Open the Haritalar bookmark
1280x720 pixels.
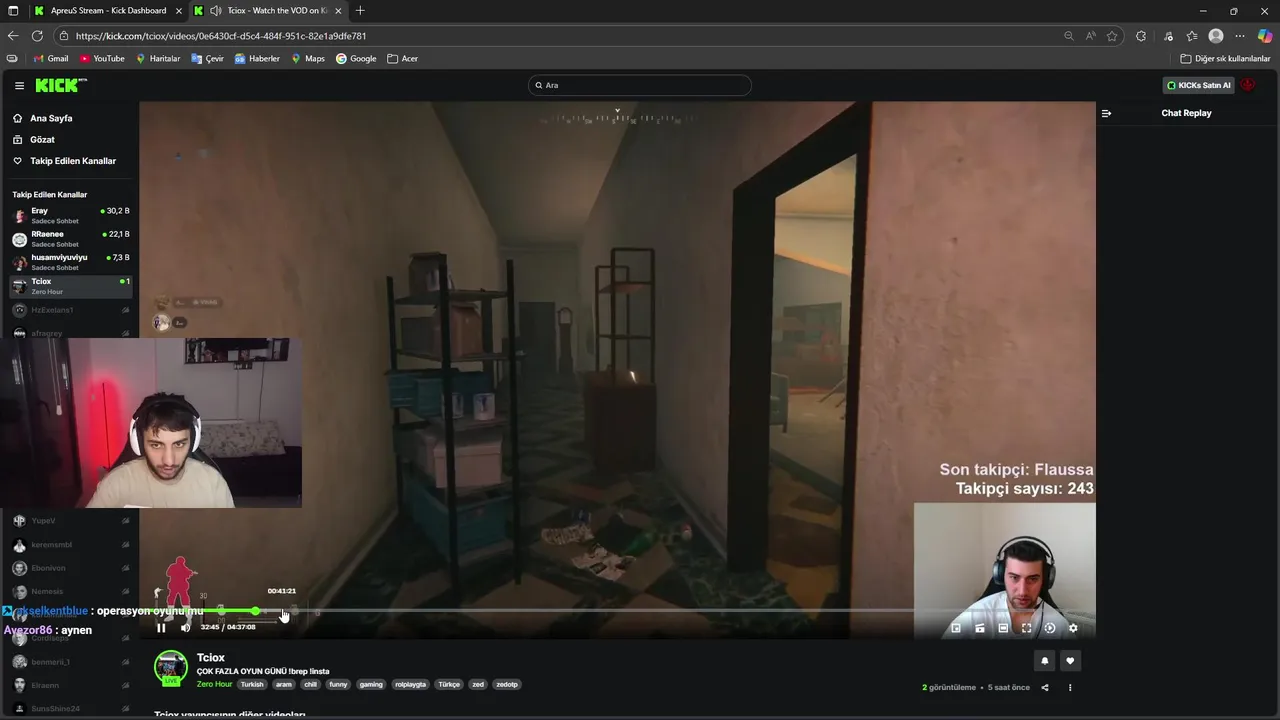pyautogui.click(x=158, y=59)
